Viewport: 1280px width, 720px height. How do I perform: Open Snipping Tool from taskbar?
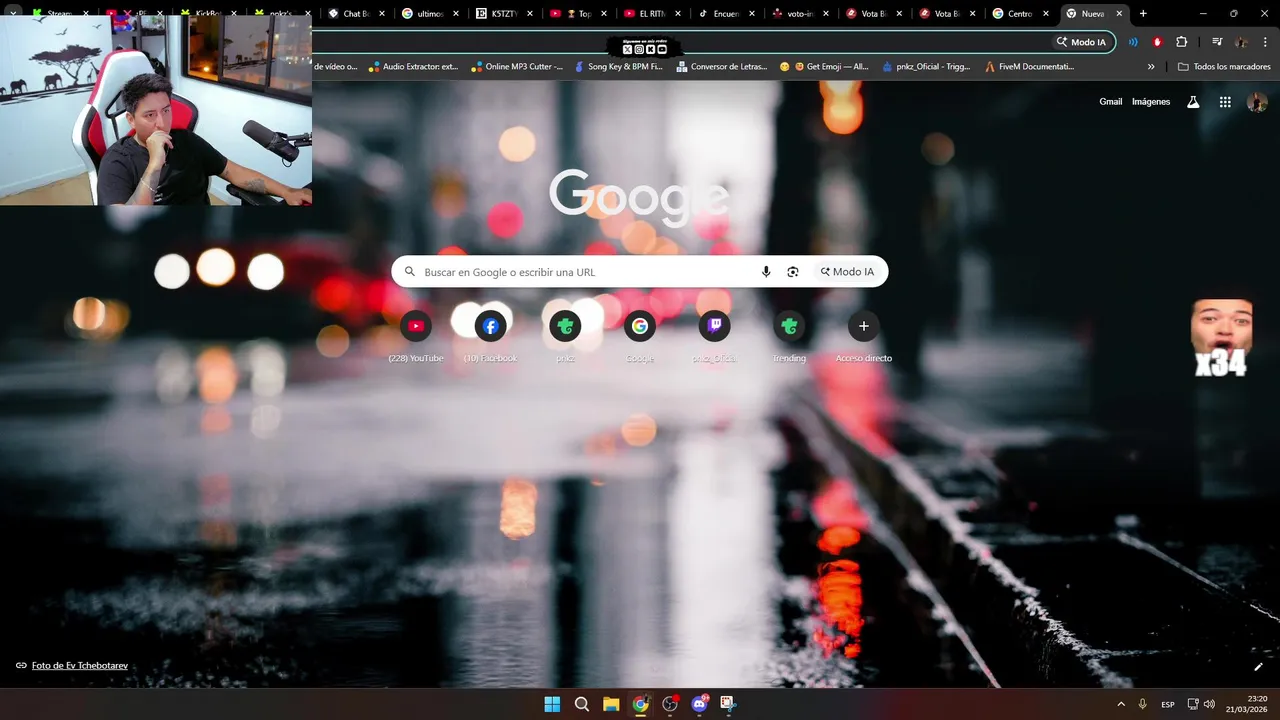[728, 704]
